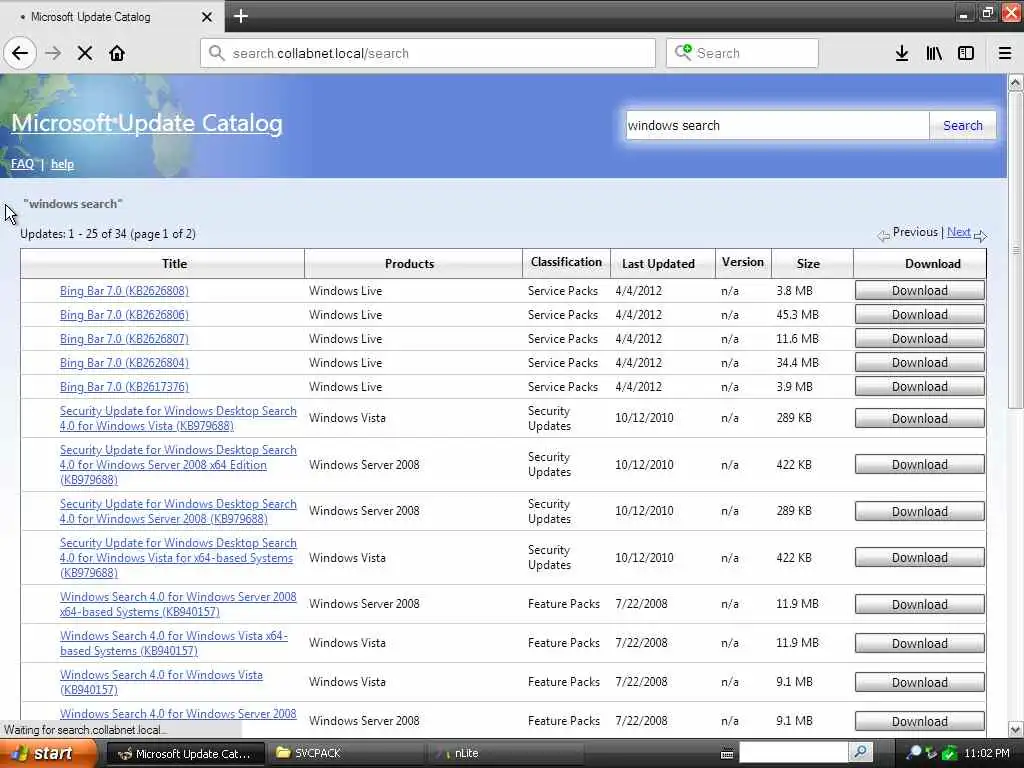Open Bing Bar 7.0 (KB2626804) link
The height and width of the screenshot is (768, 1024).
pos(124,363)
